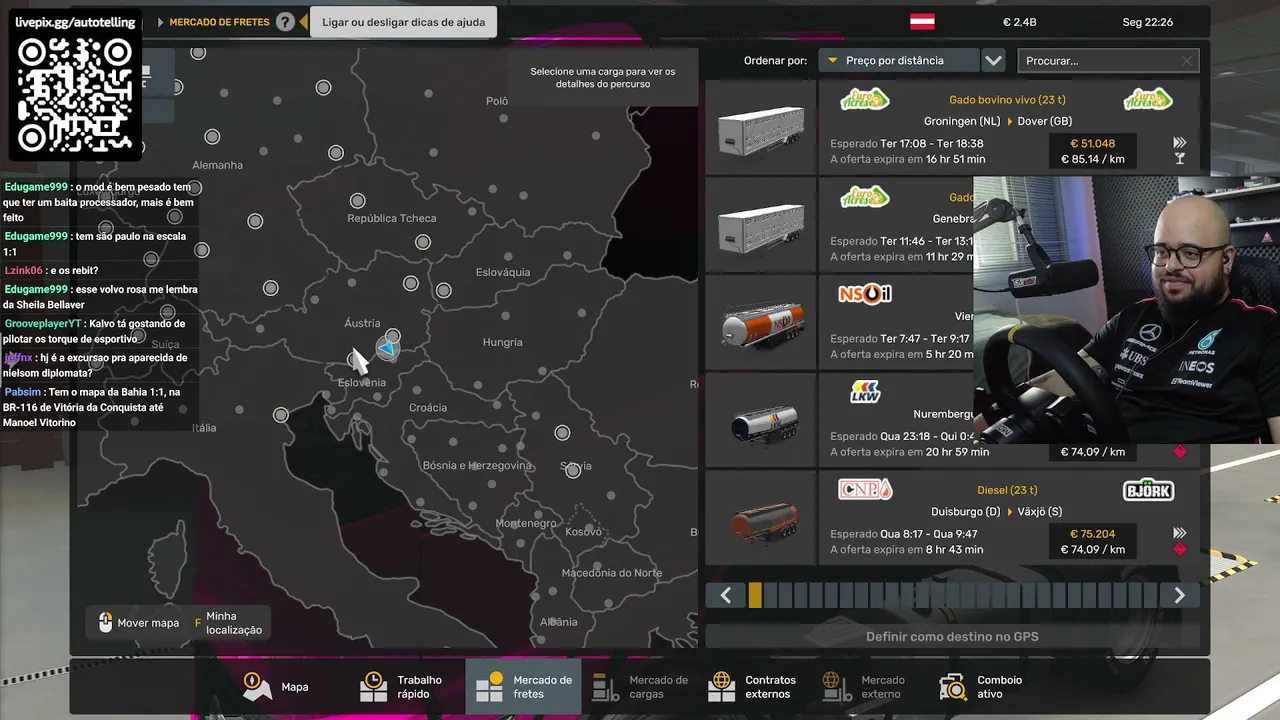Click the QR code in the stream overlay

[75, 94]
